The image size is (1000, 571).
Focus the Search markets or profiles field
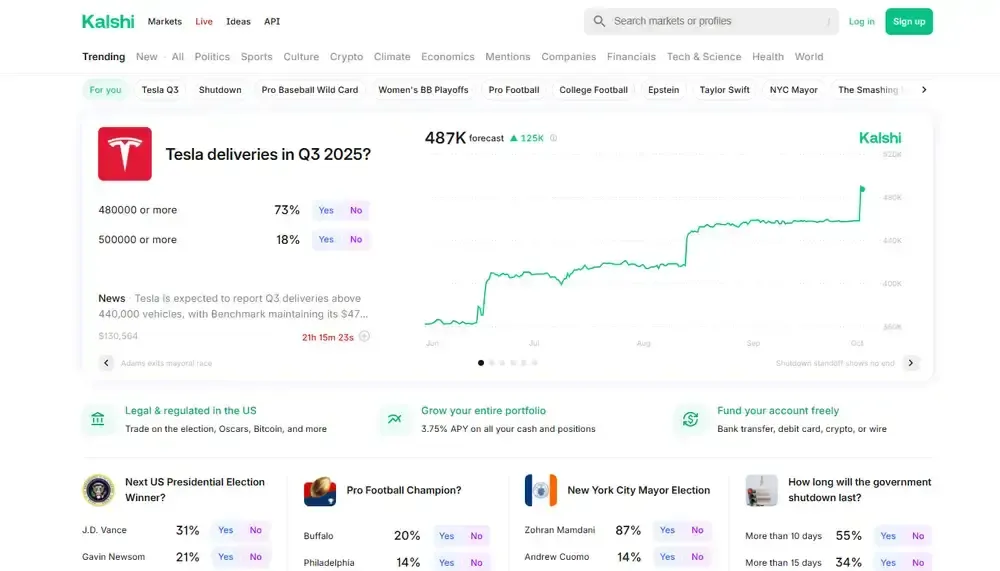point(711,21)
